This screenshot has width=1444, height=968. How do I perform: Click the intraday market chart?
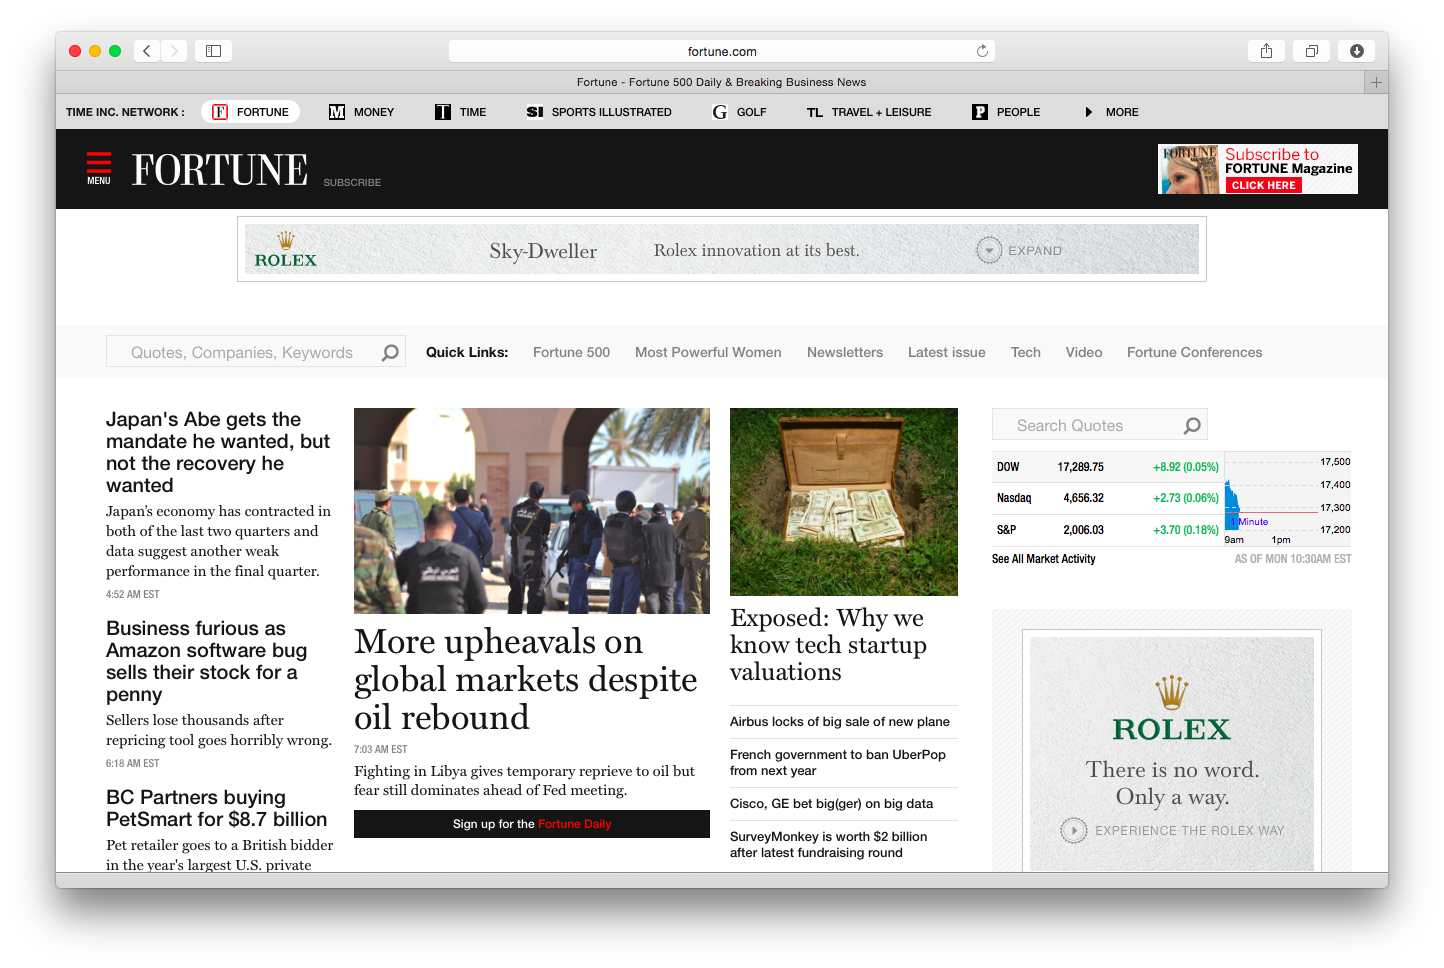coord(1288,499)
